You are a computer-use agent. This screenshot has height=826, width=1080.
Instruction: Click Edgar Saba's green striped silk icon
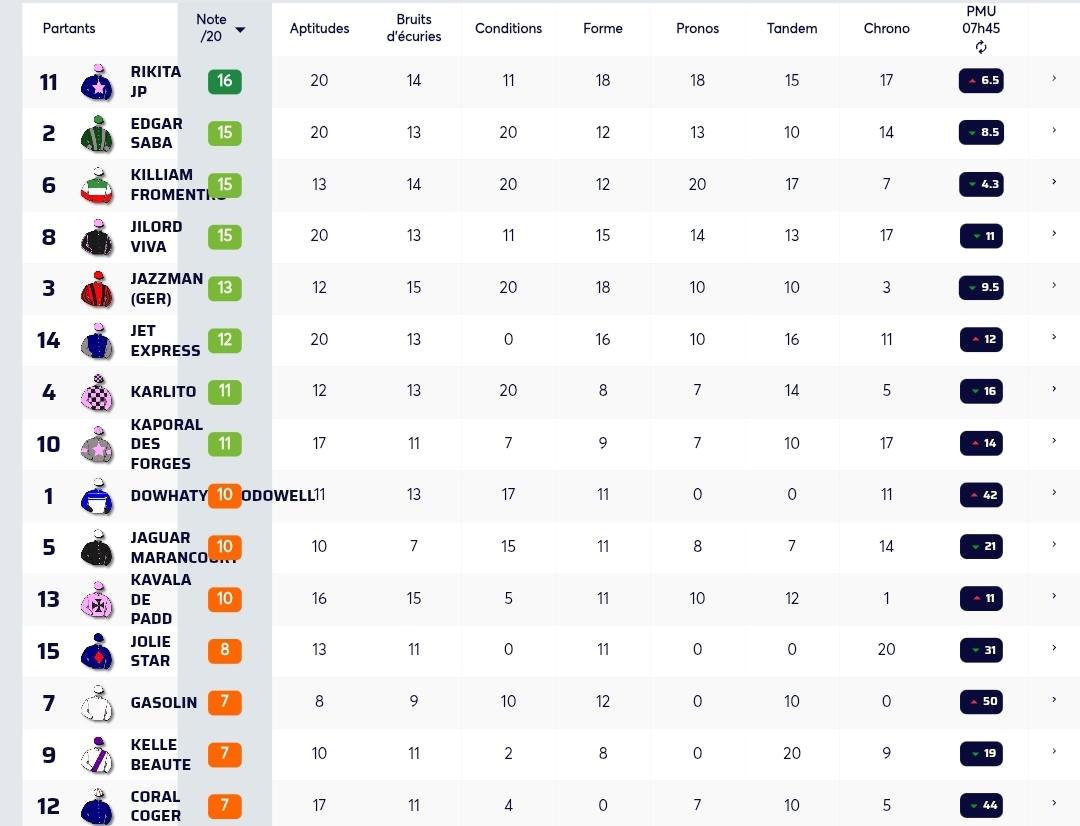click(97, 134)
